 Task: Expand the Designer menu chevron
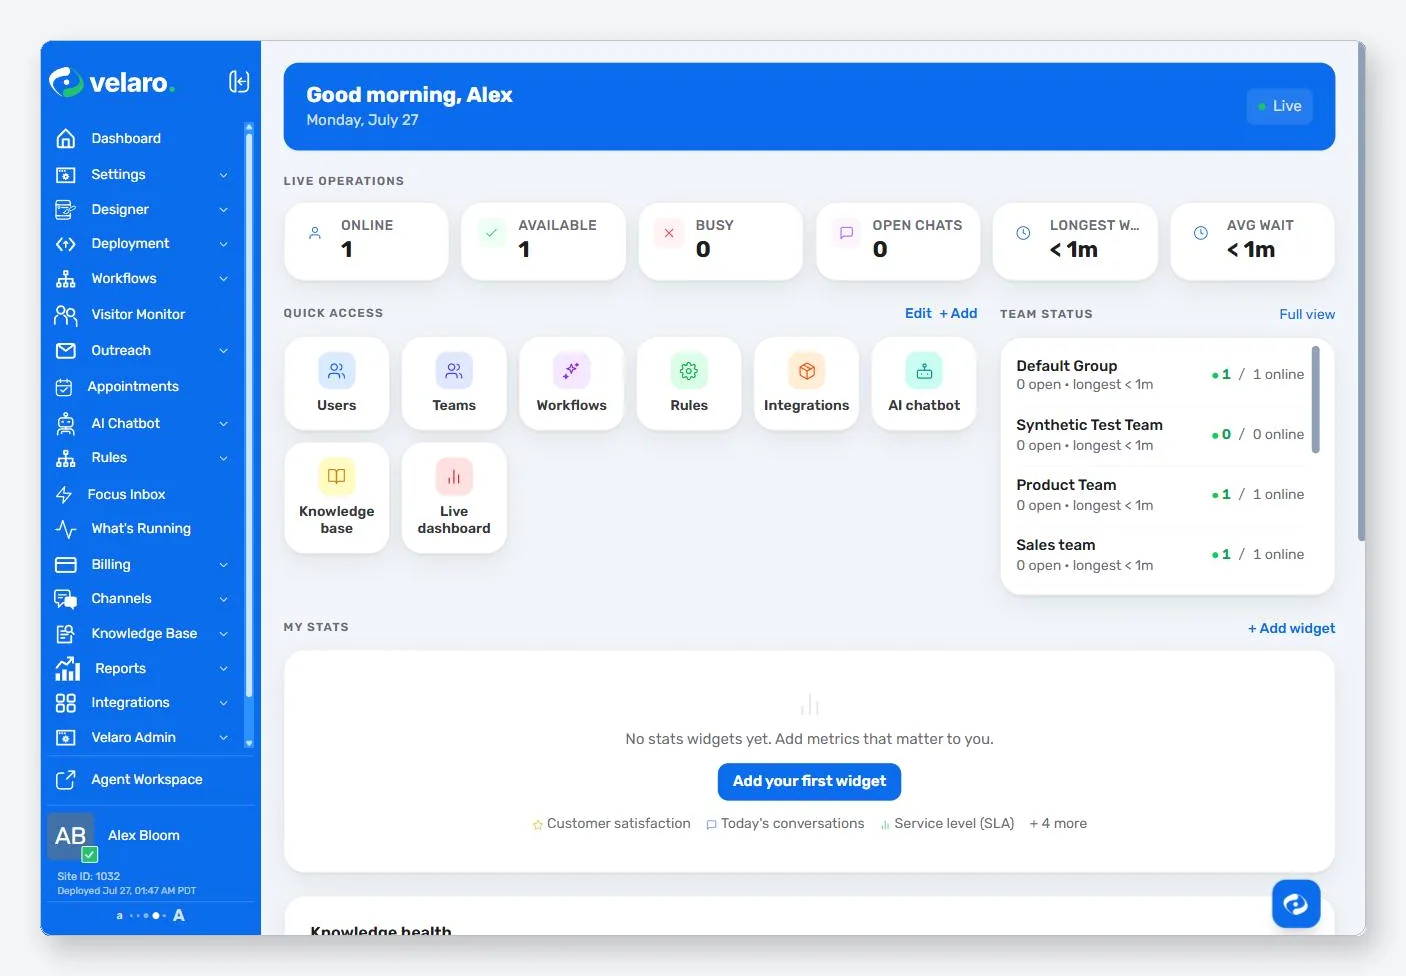(x=224, y=210)
